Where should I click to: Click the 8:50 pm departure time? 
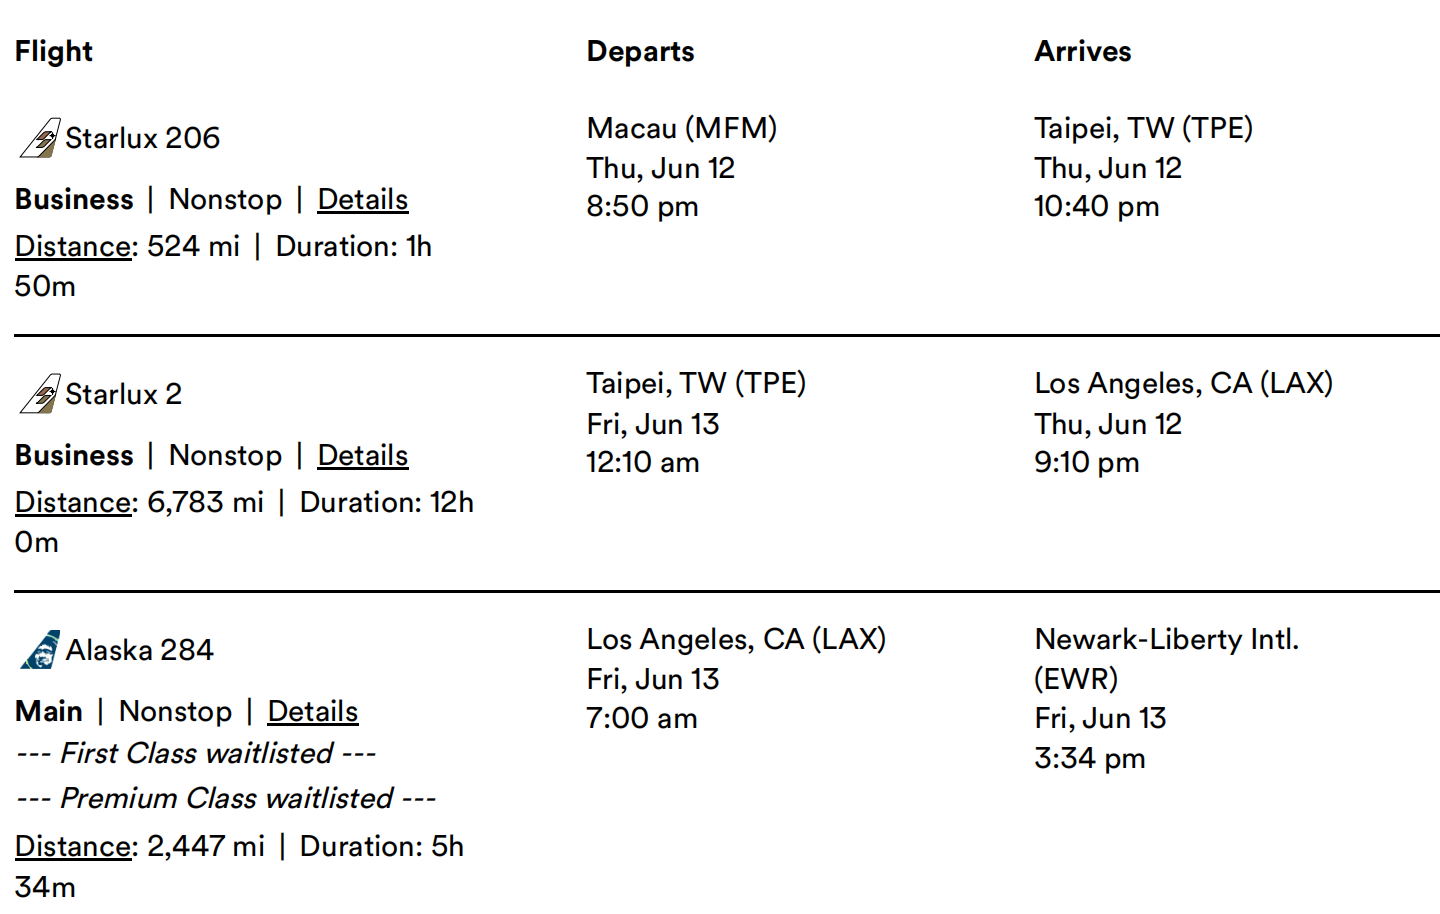[642, 207]
